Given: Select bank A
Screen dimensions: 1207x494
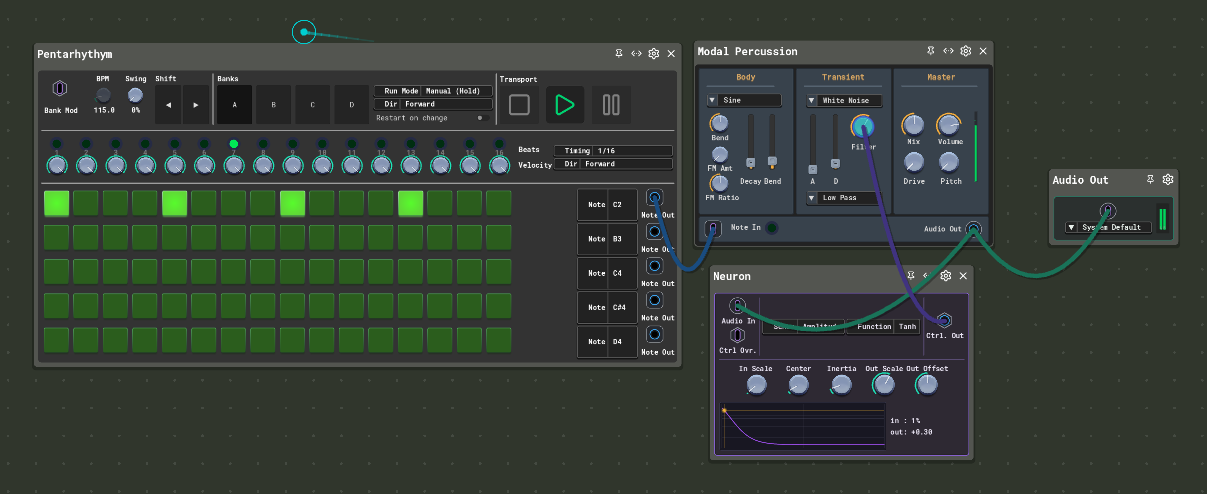Looking at the screenshot, I should [235, 104].
